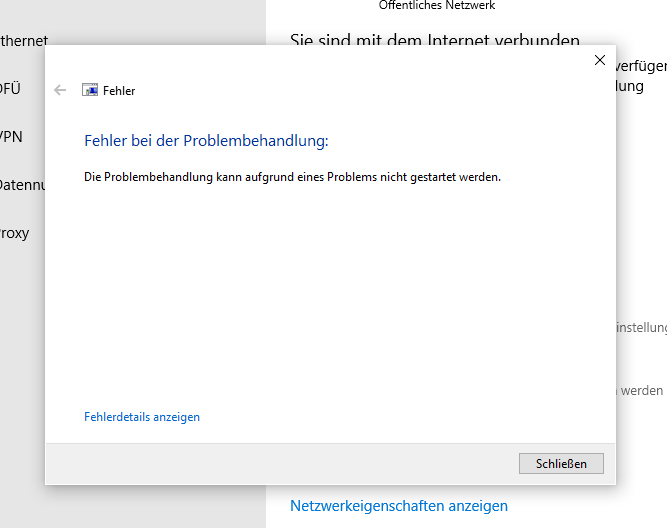Close the Fehler dialog with the X
The image size is (667, 528).
click(600, 60)
